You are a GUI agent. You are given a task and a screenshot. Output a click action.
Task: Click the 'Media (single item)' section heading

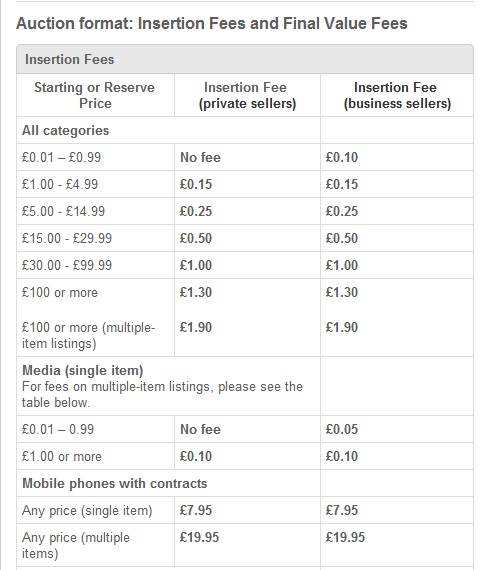(x=82, y=370)
